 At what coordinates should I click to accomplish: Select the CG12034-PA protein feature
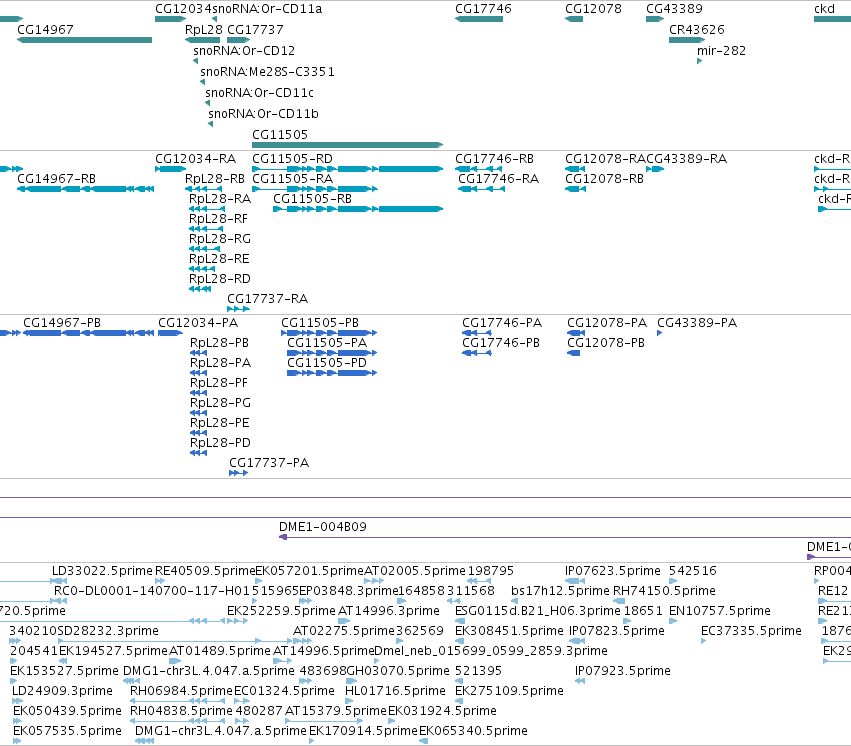click(x=170, y=333)
